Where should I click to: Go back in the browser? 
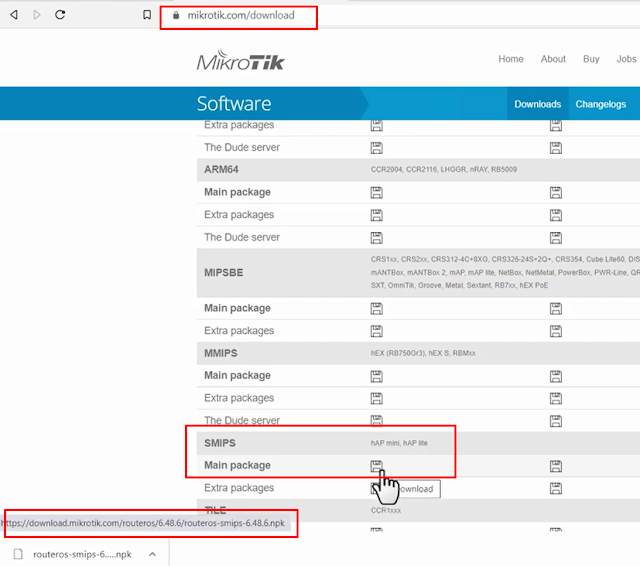click(x=14, y=15)
